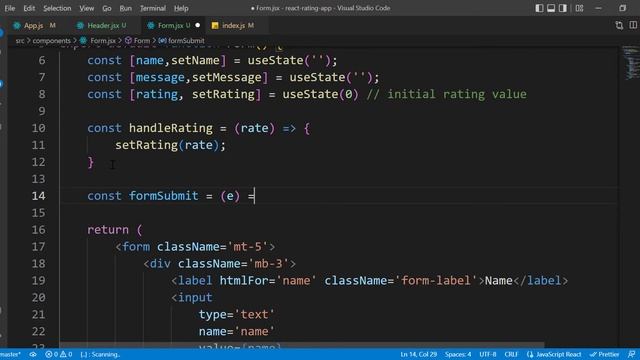Image resolution: width=640 pixels, height=360 pixels.
Task: Open the Selection menu
Action: coord(57,8)
